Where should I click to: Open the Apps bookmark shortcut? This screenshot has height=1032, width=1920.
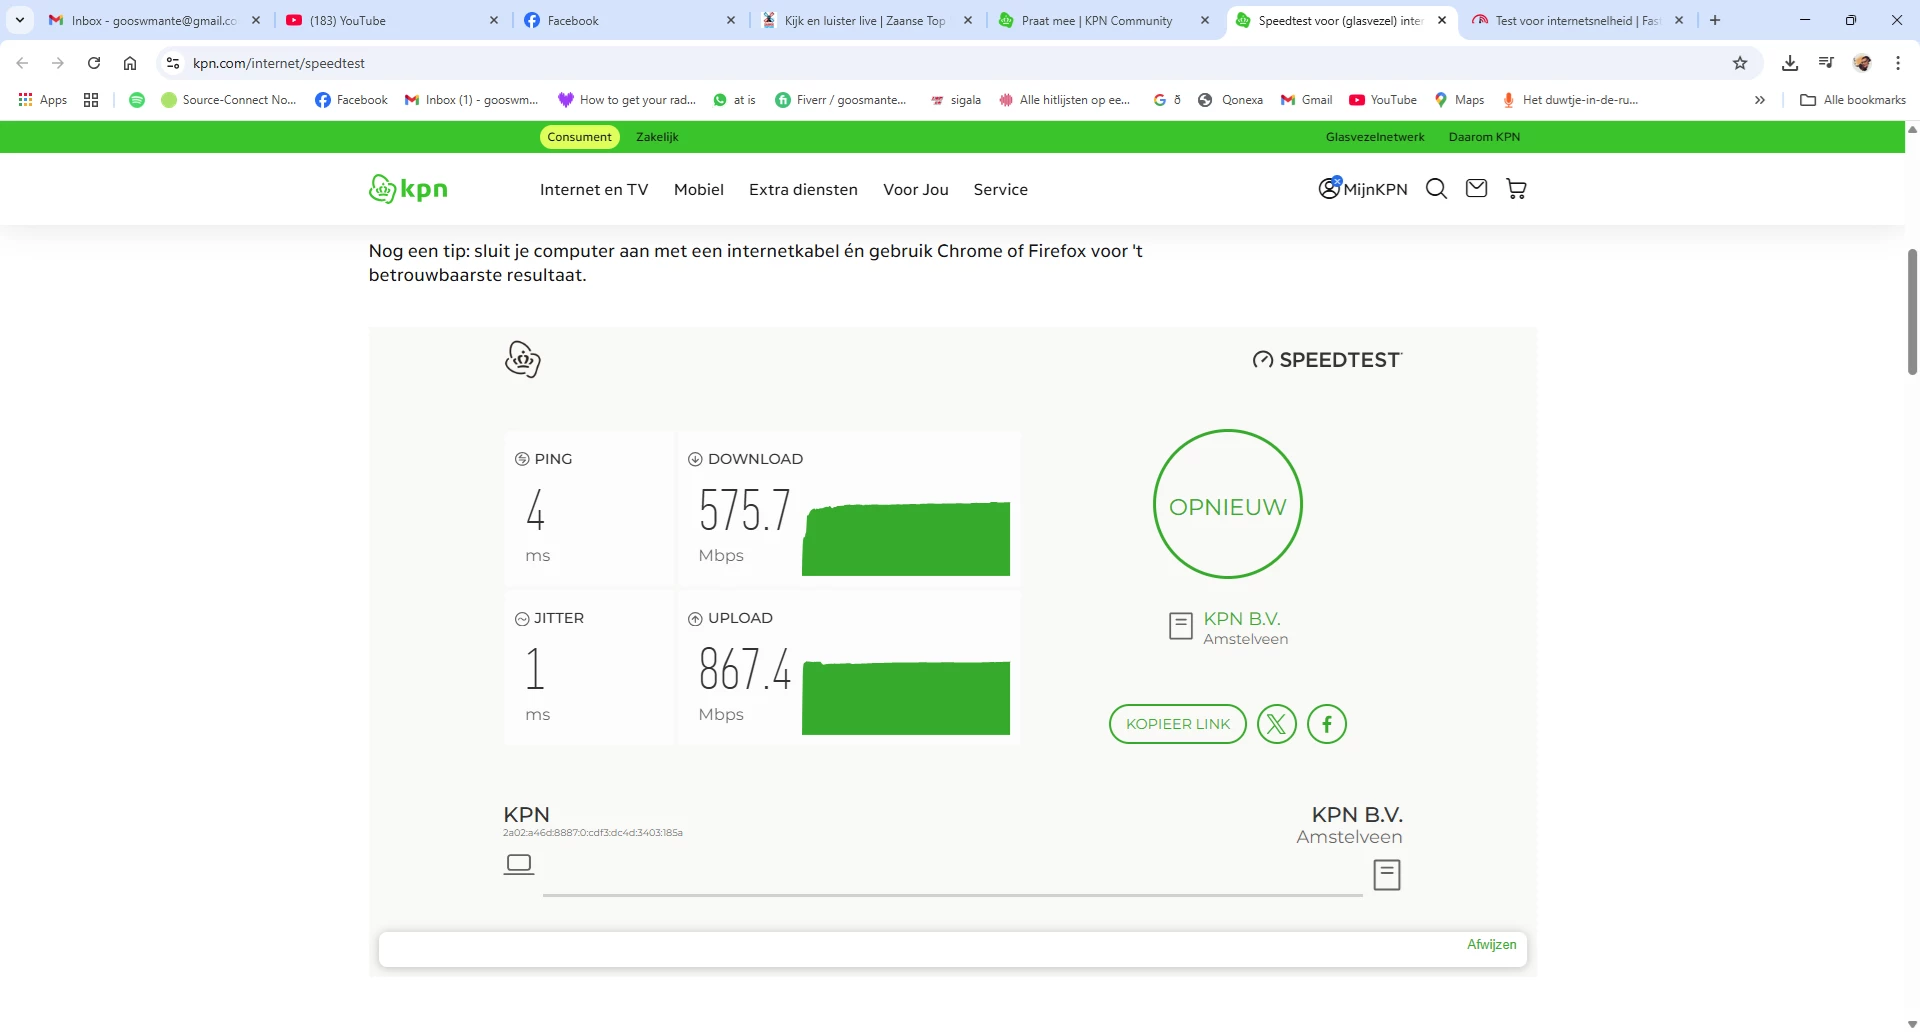click(43, 100)
